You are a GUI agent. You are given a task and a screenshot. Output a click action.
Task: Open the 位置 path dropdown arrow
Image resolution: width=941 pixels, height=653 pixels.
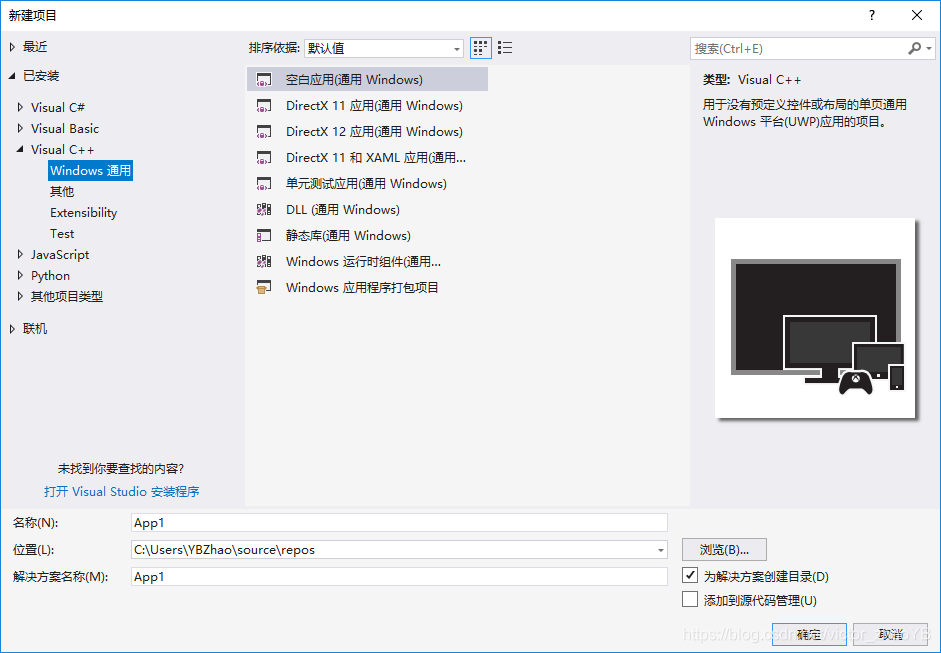tap(660, 550)
